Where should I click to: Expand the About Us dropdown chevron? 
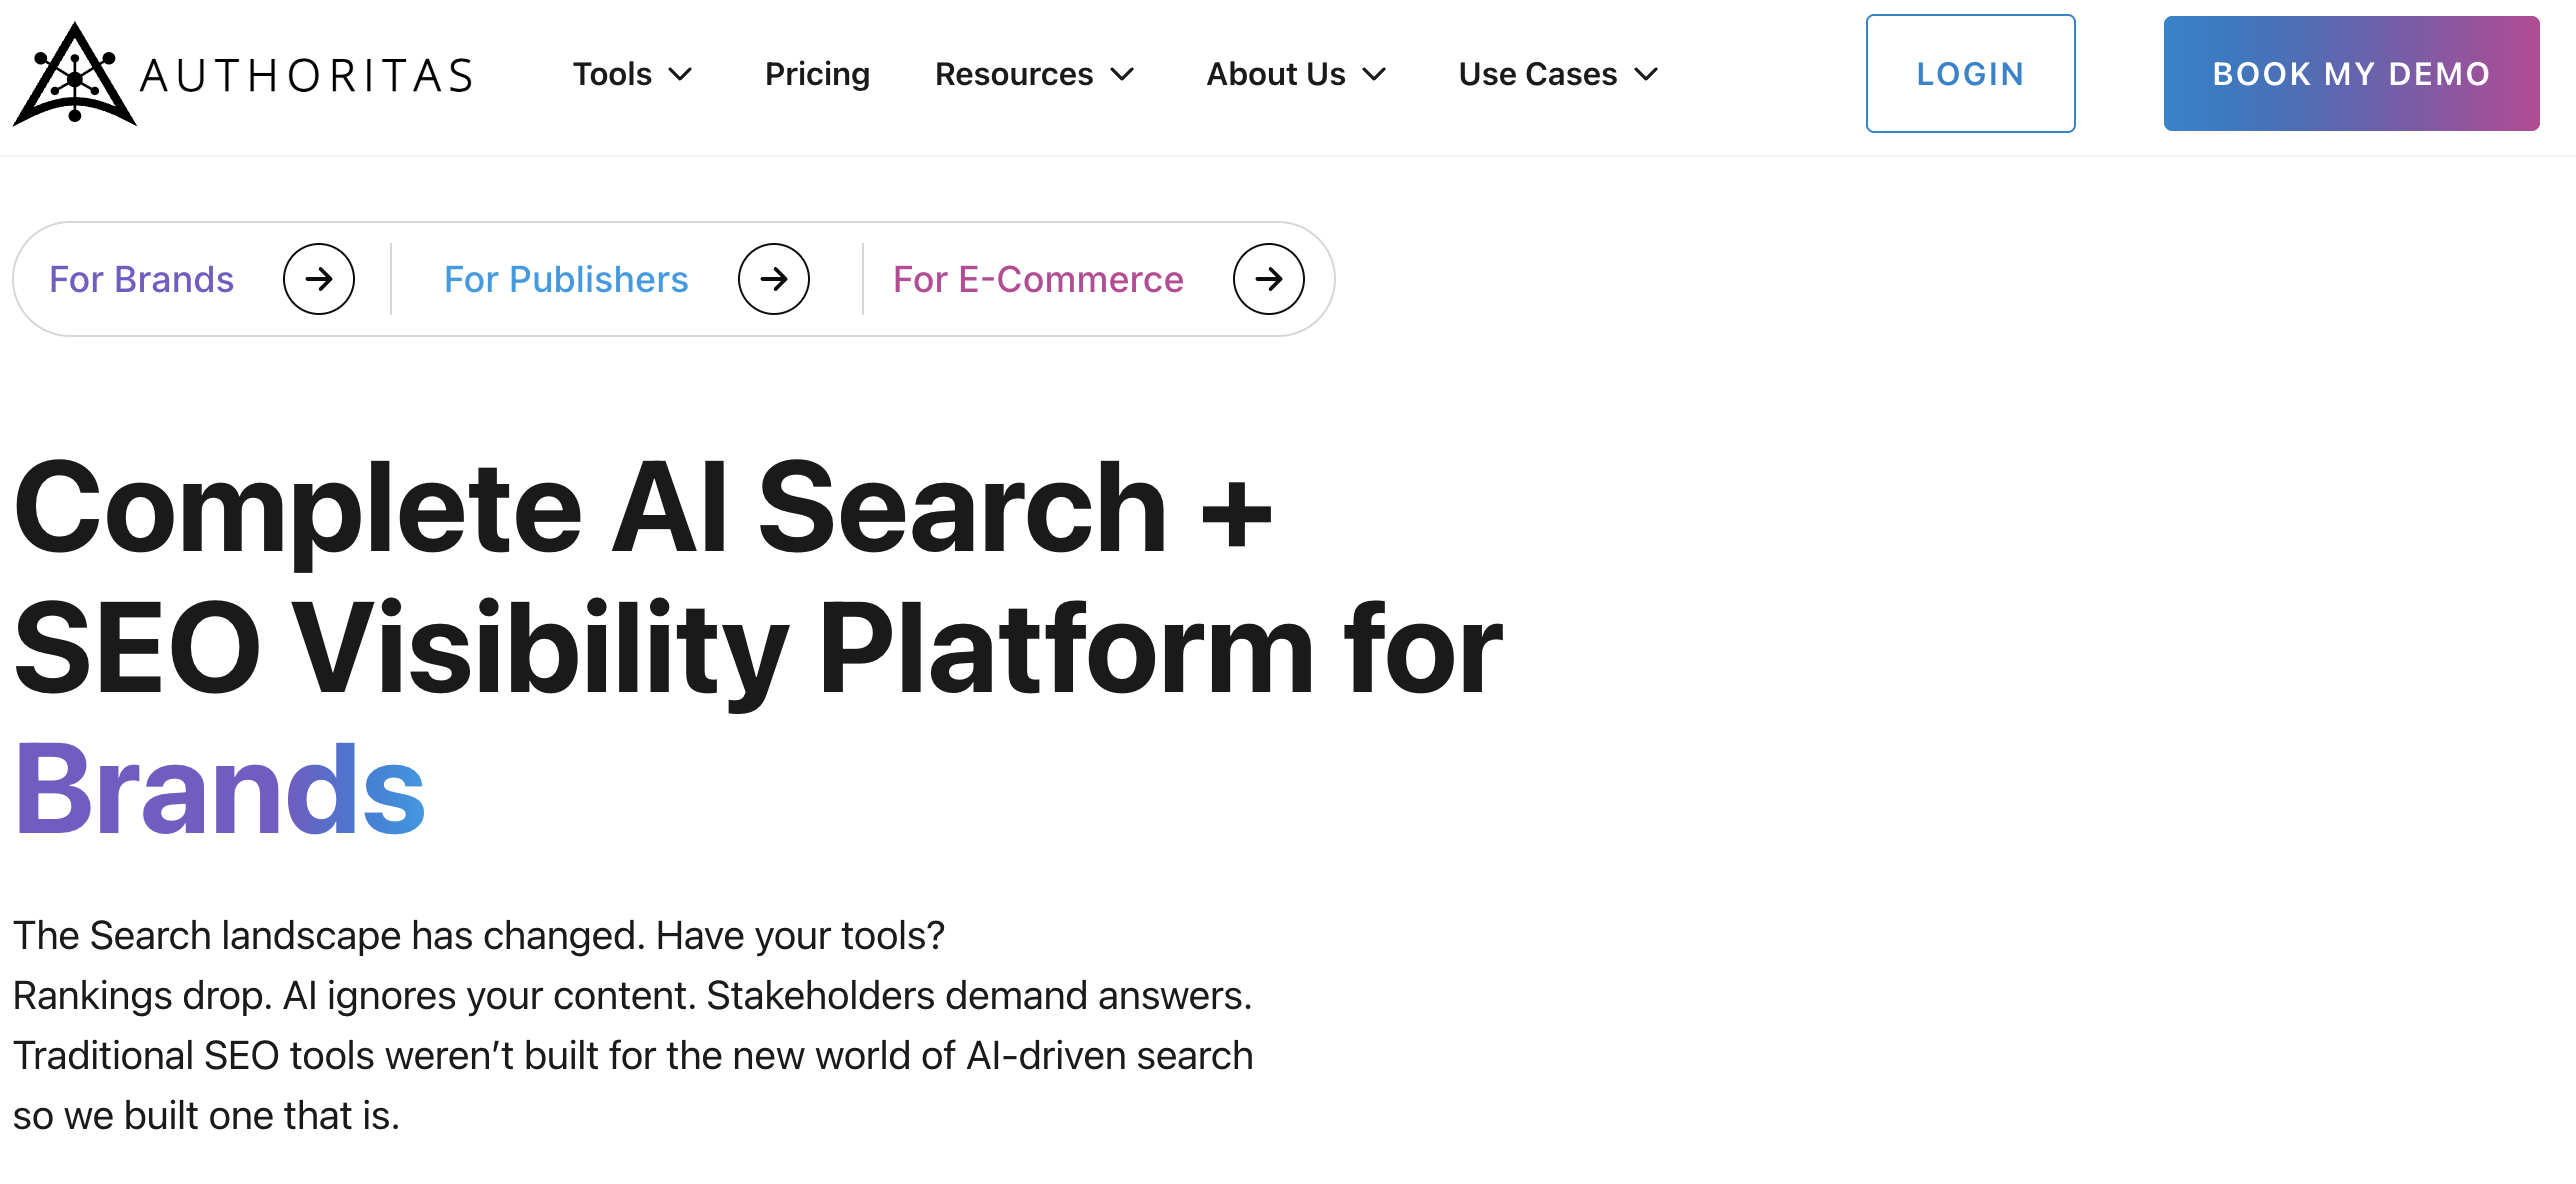tap(1375, 75)
